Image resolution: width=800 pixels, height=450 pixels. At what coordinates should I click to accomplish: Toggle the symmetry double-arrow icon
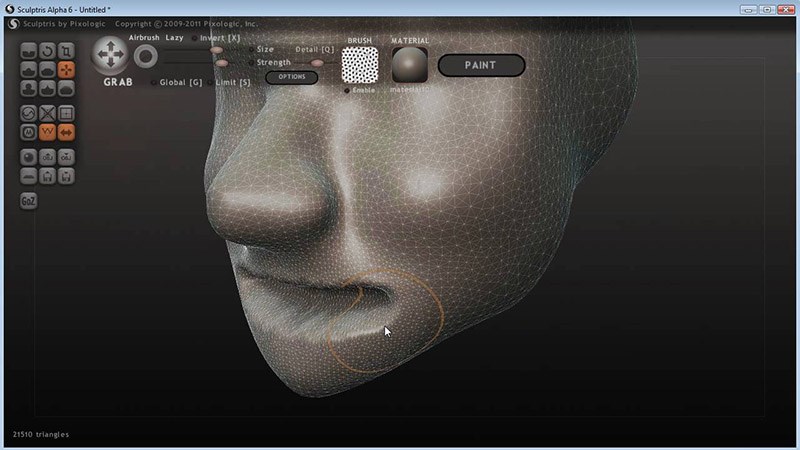tap(66, 132)
